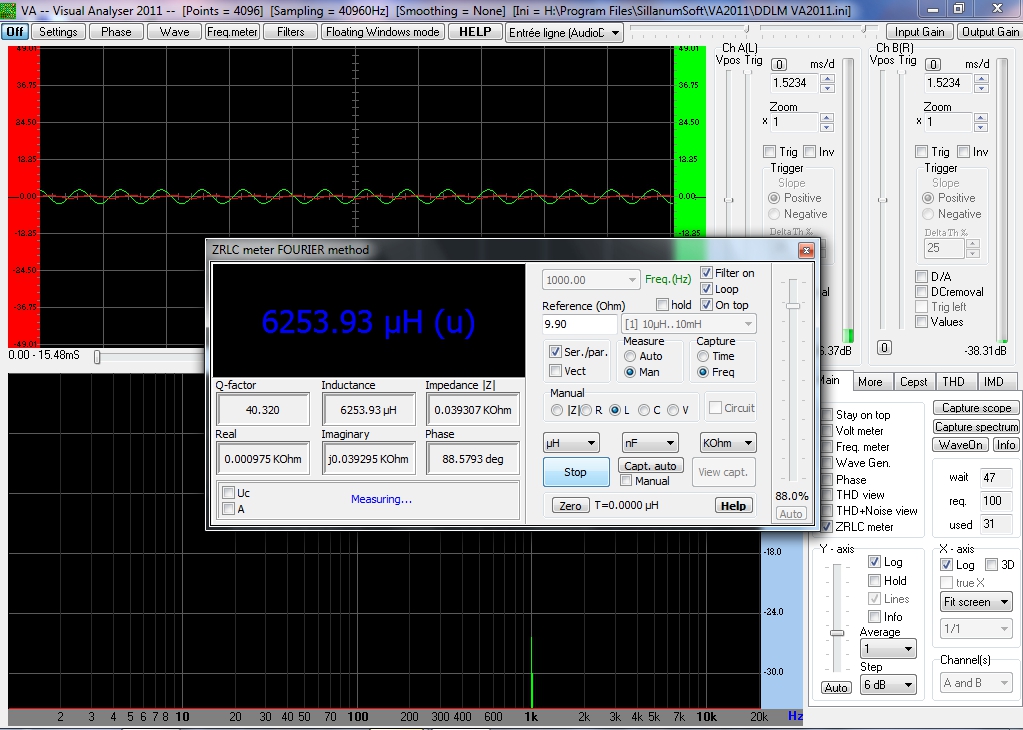
Task: Toggle the Loop checkbox in ZRLC meter
Action: point(706,289)
